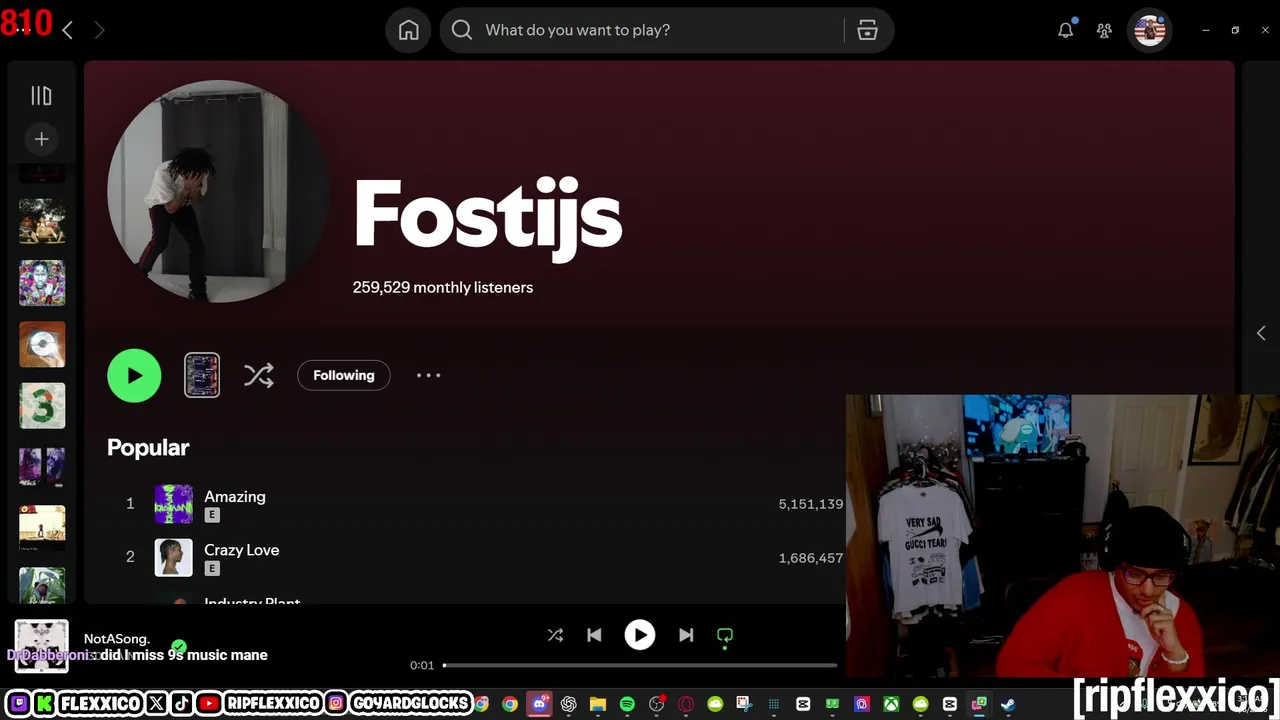Click the Crazy Love album cover

click(x=173, y=558)
